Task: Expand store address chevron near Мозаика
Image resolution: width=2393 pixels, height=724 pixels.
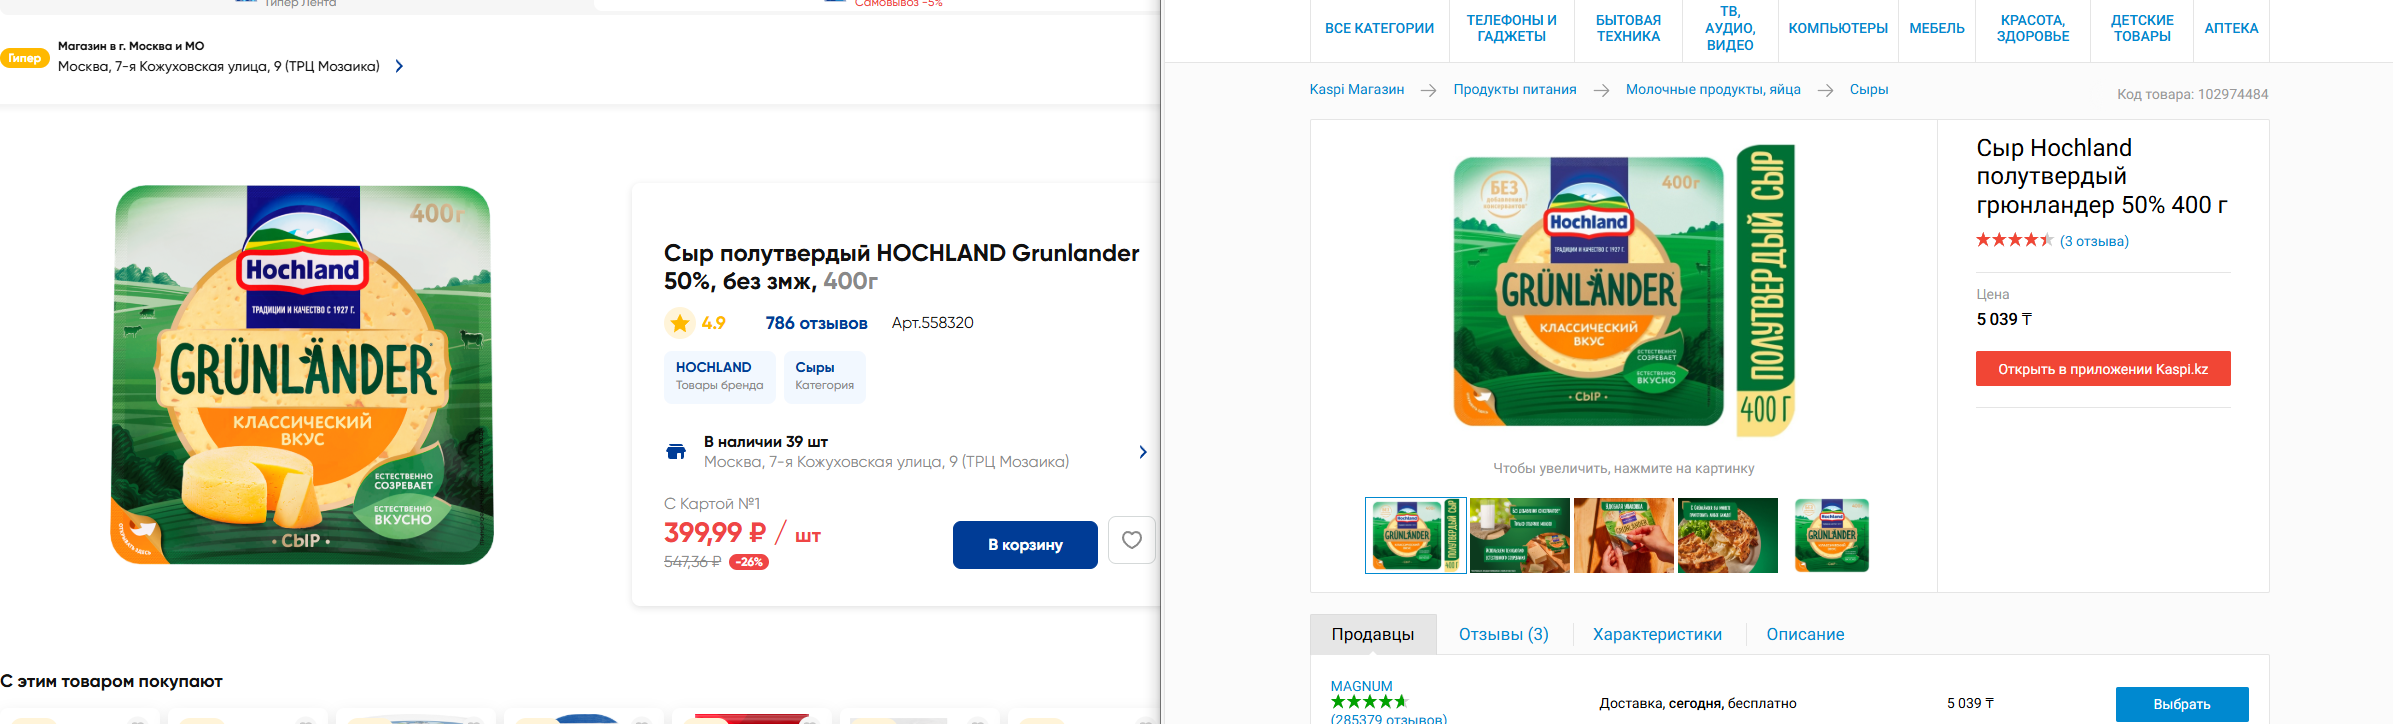Action: pos(399,66)
